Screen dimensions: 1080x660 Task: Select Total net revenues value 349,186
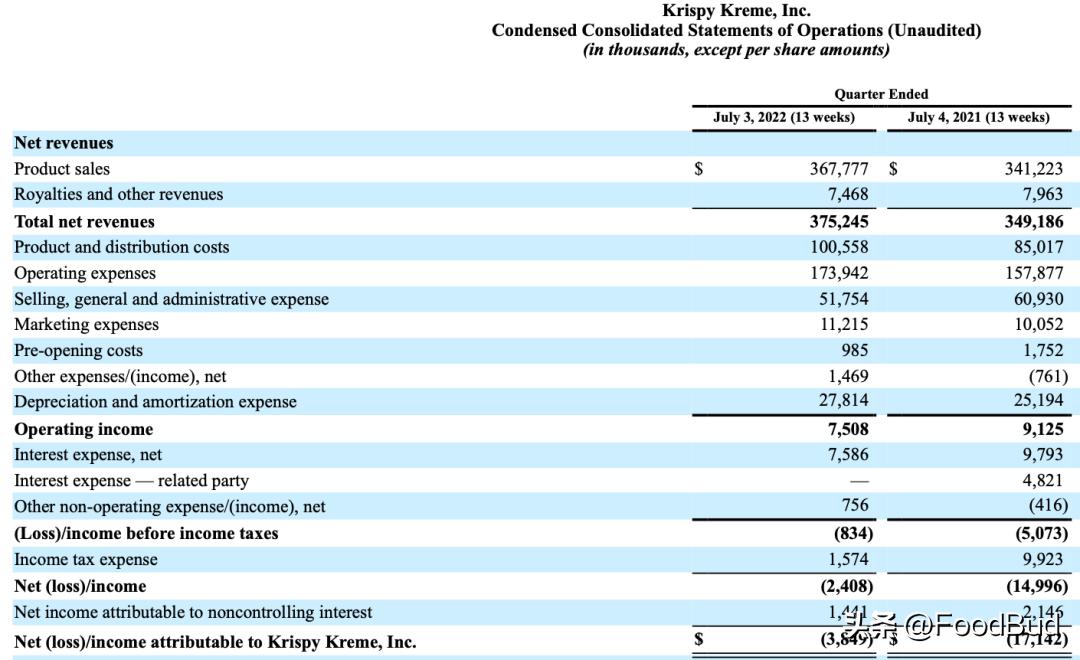pyautogui.click(x=1033, y=222)
